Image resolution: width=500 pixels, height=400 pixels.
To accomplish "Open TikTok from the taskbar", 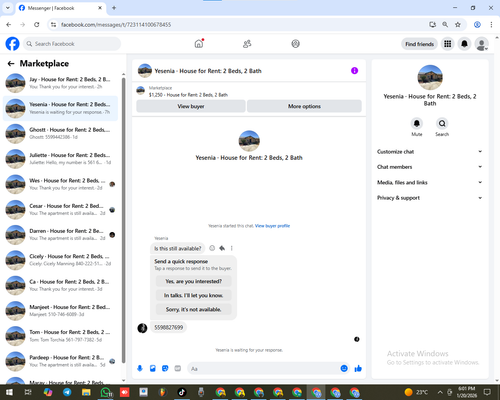I will point(182,392).
